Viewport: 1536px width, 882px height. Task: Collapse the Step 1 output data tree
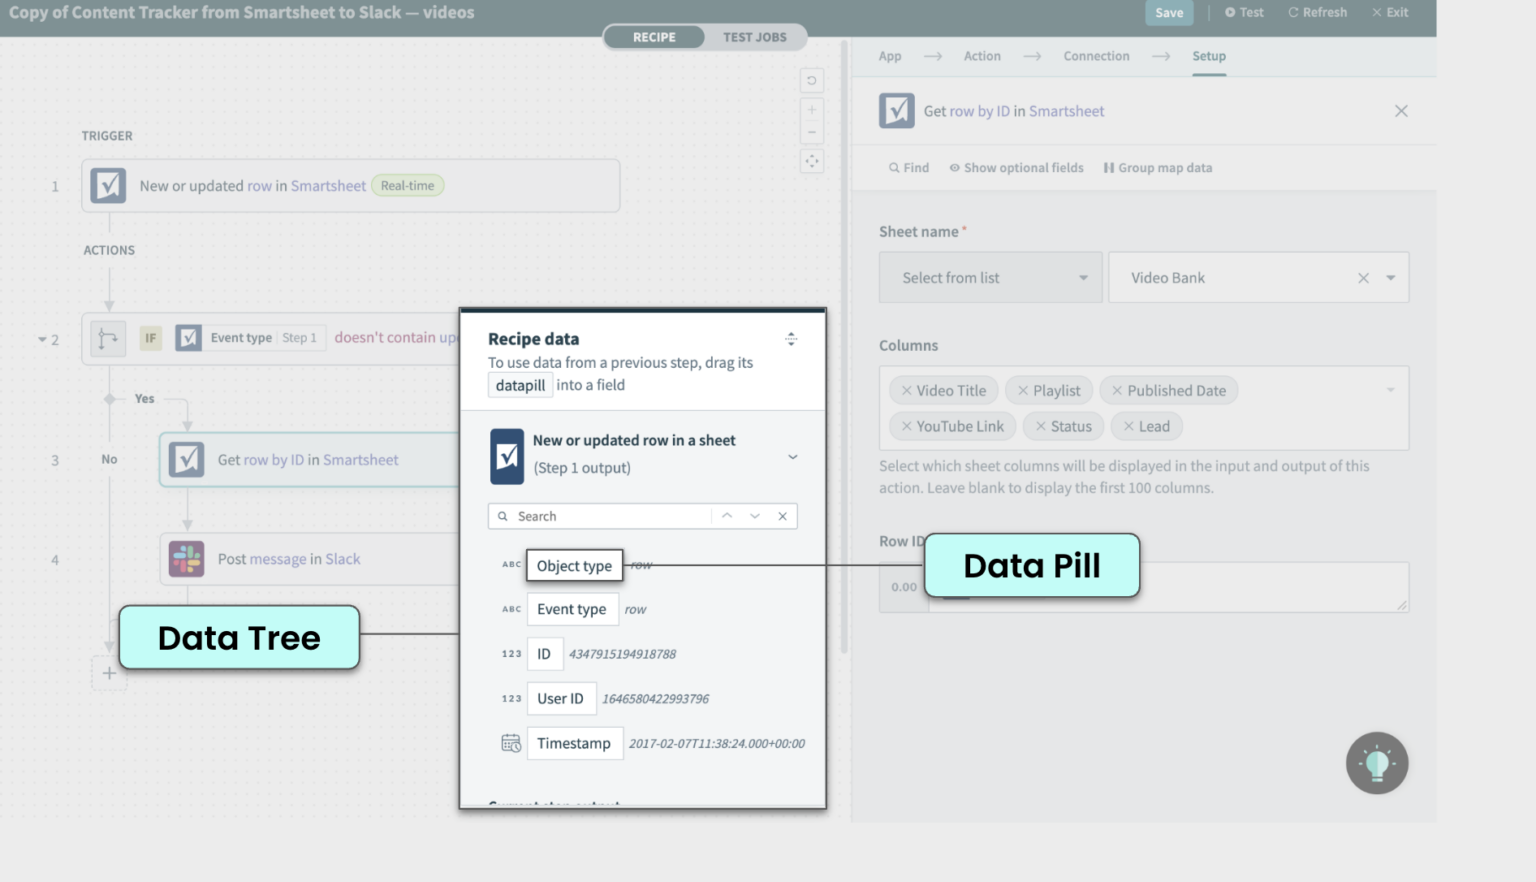[x=792, y=456]
